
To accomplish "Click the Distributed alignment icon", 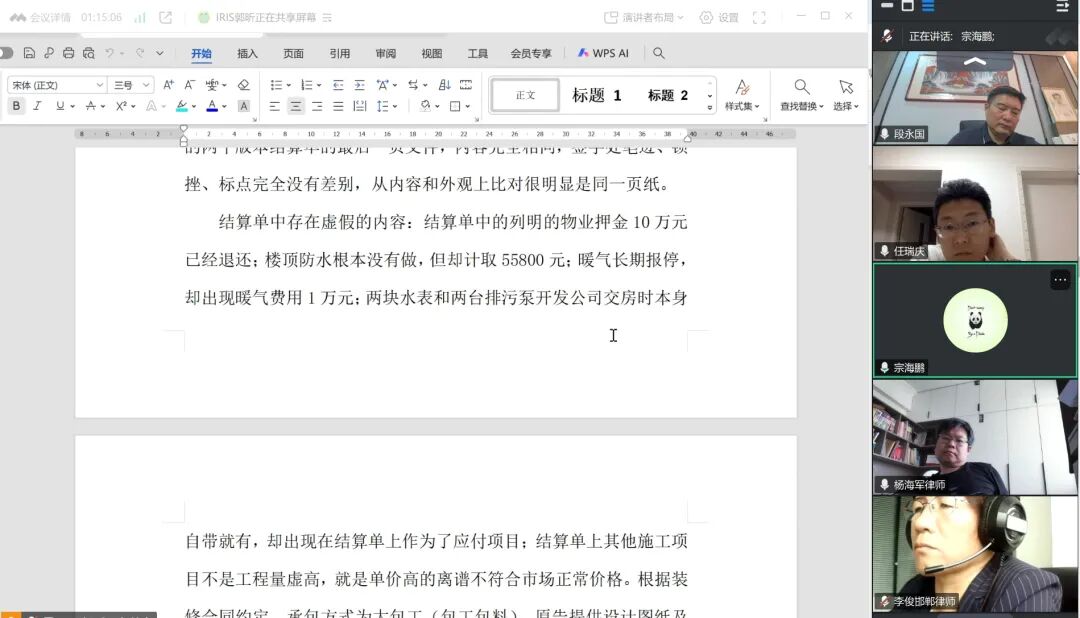I will [360, 106].
